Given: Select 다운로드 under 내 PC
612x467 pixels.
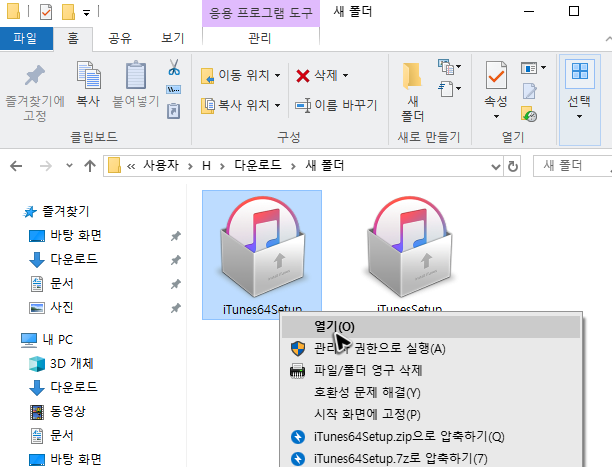Looking at the screenshot, I should [x=64, y=387].
